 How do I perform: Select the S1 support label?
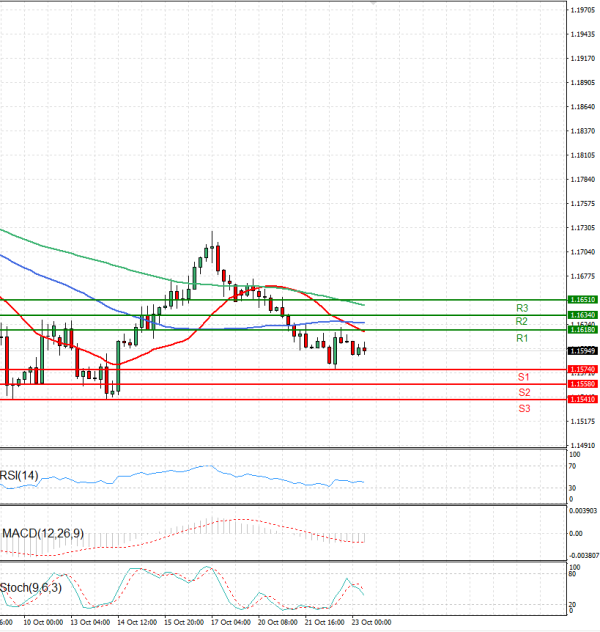tap(523, 377)
